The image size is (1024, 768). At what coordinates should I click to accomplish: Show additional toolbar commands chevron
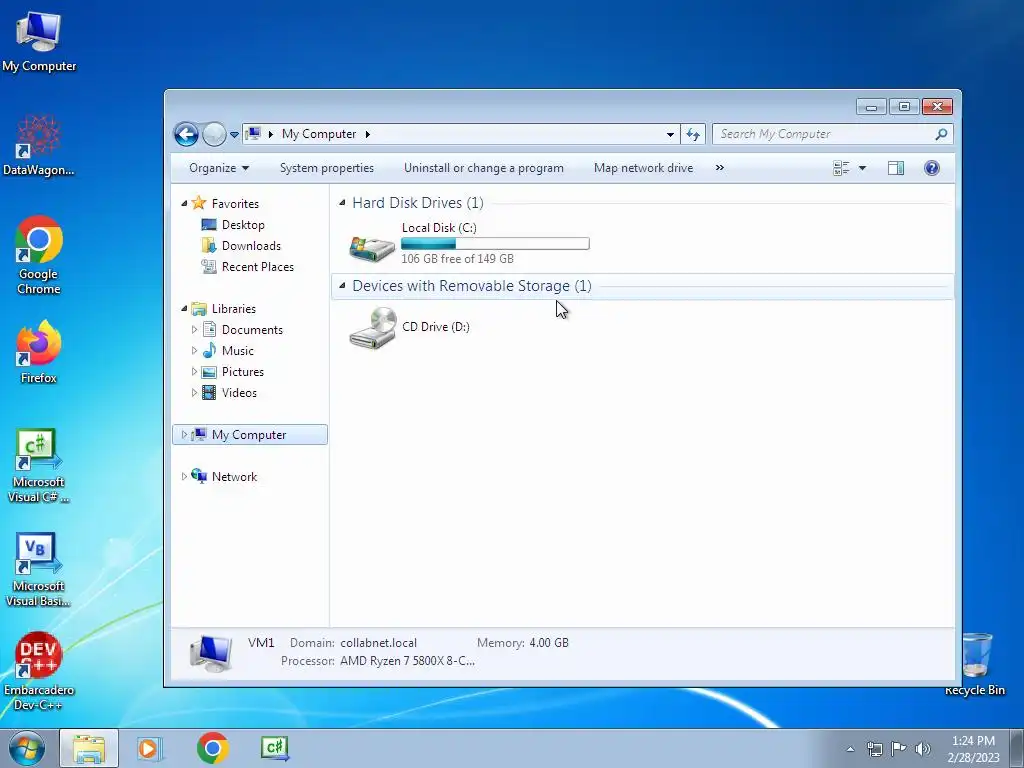(720, 168)
